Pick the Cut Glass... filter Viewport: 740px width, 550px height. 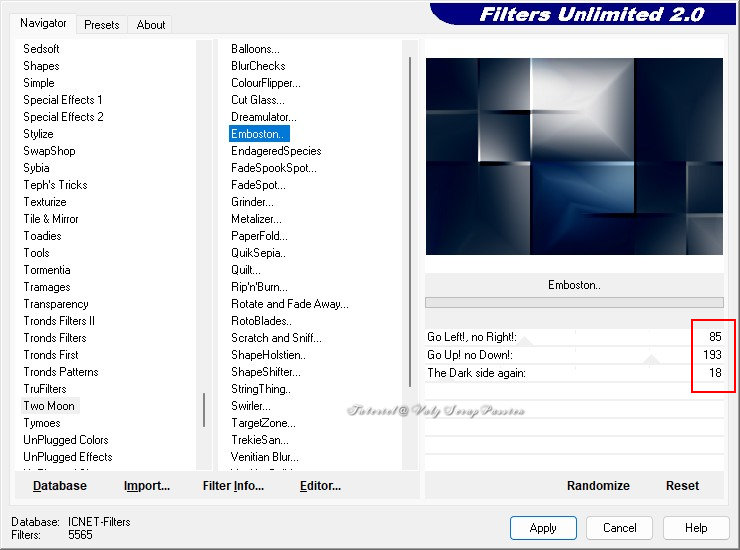pos(257,100)
